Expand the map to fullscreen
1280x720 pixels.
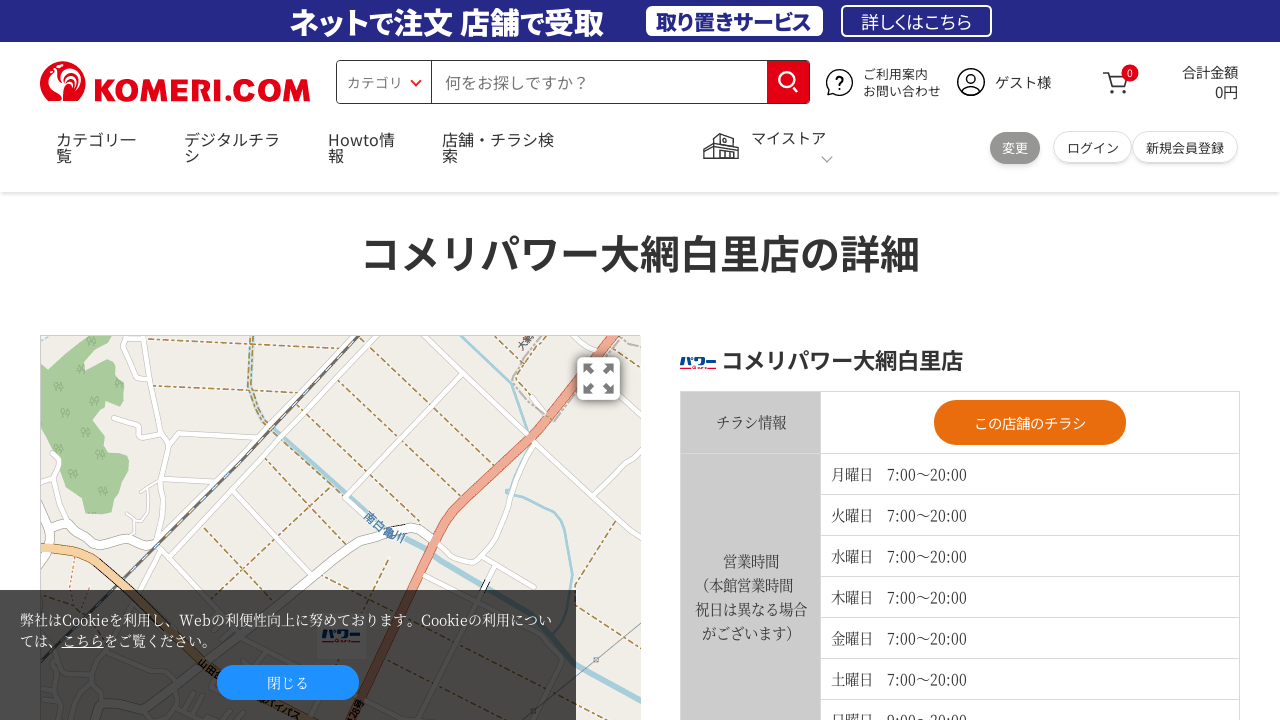tap(598, 379)
